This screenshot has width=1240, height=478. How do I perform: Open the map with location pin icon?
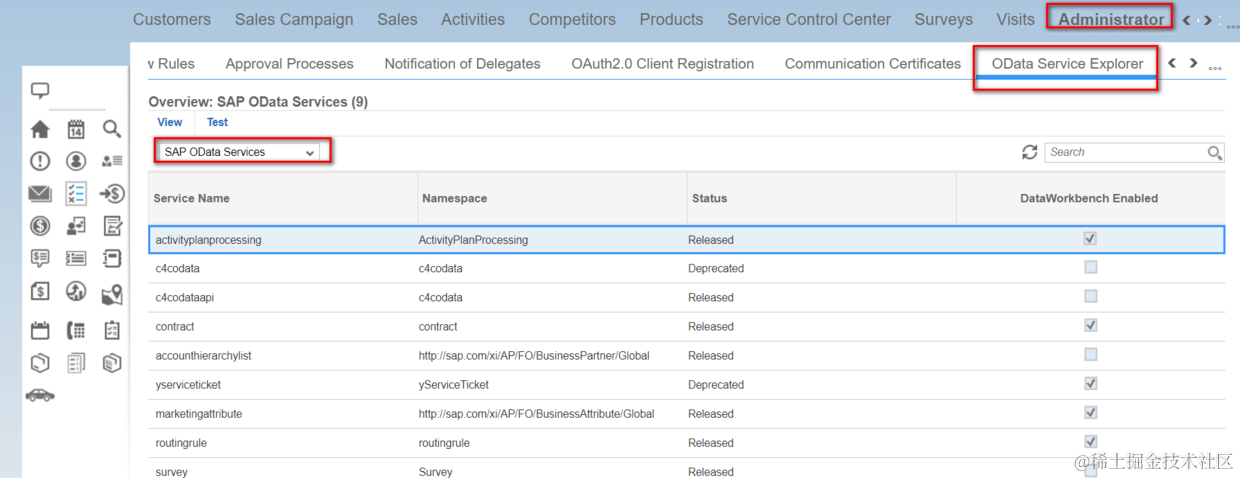112,293
